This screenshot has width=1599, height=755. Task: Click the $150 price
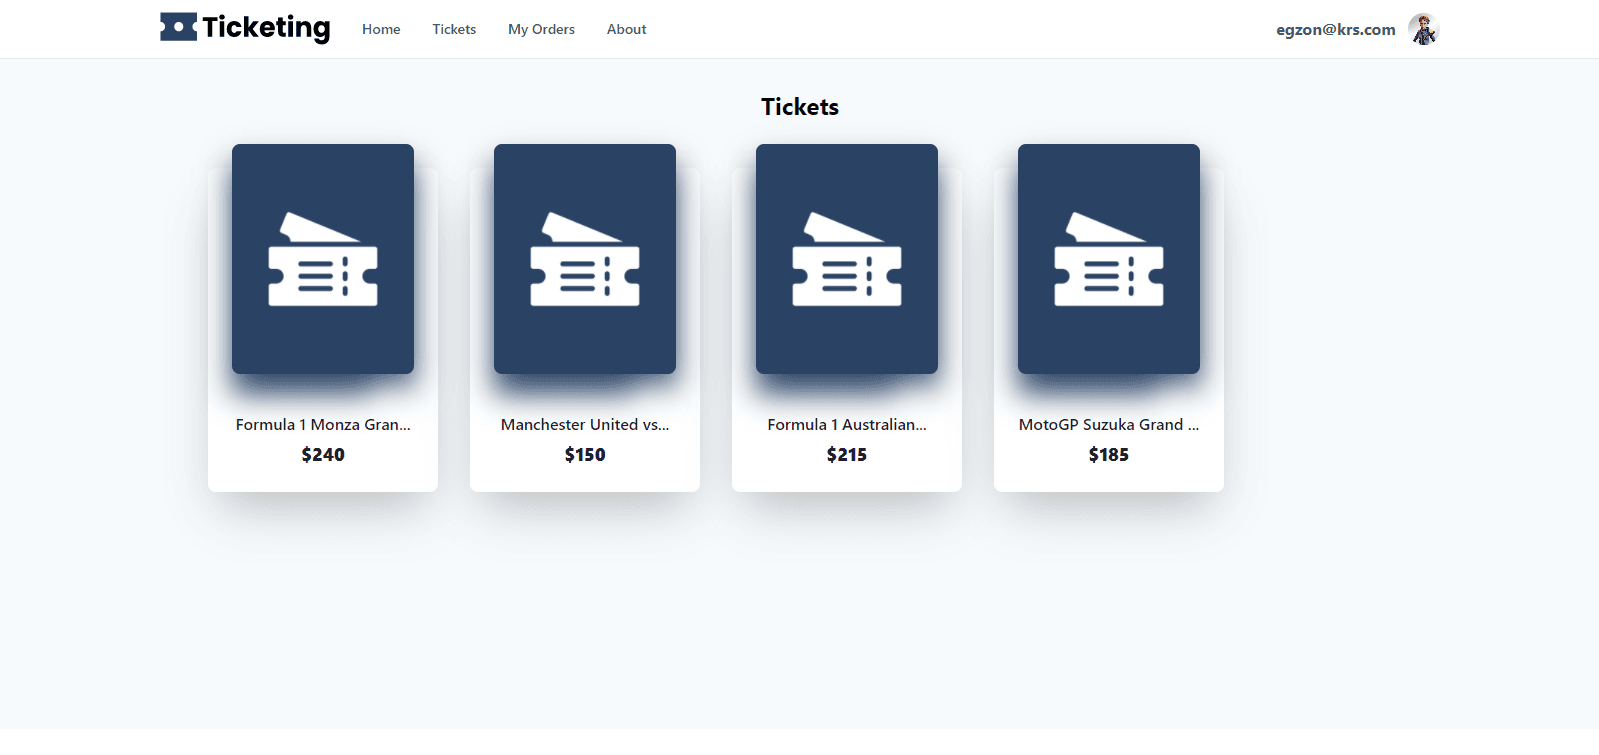tap(585, 454)
